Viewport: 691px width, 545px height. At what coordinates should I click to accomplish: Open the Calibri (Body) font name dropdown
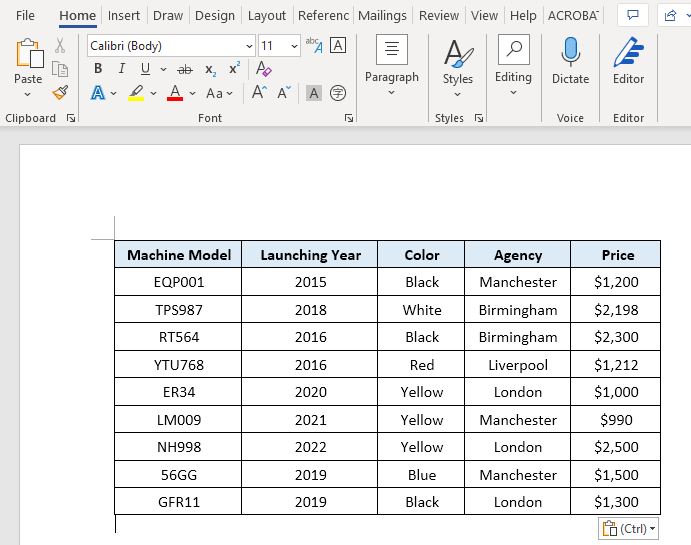click(x=248, y=46)
